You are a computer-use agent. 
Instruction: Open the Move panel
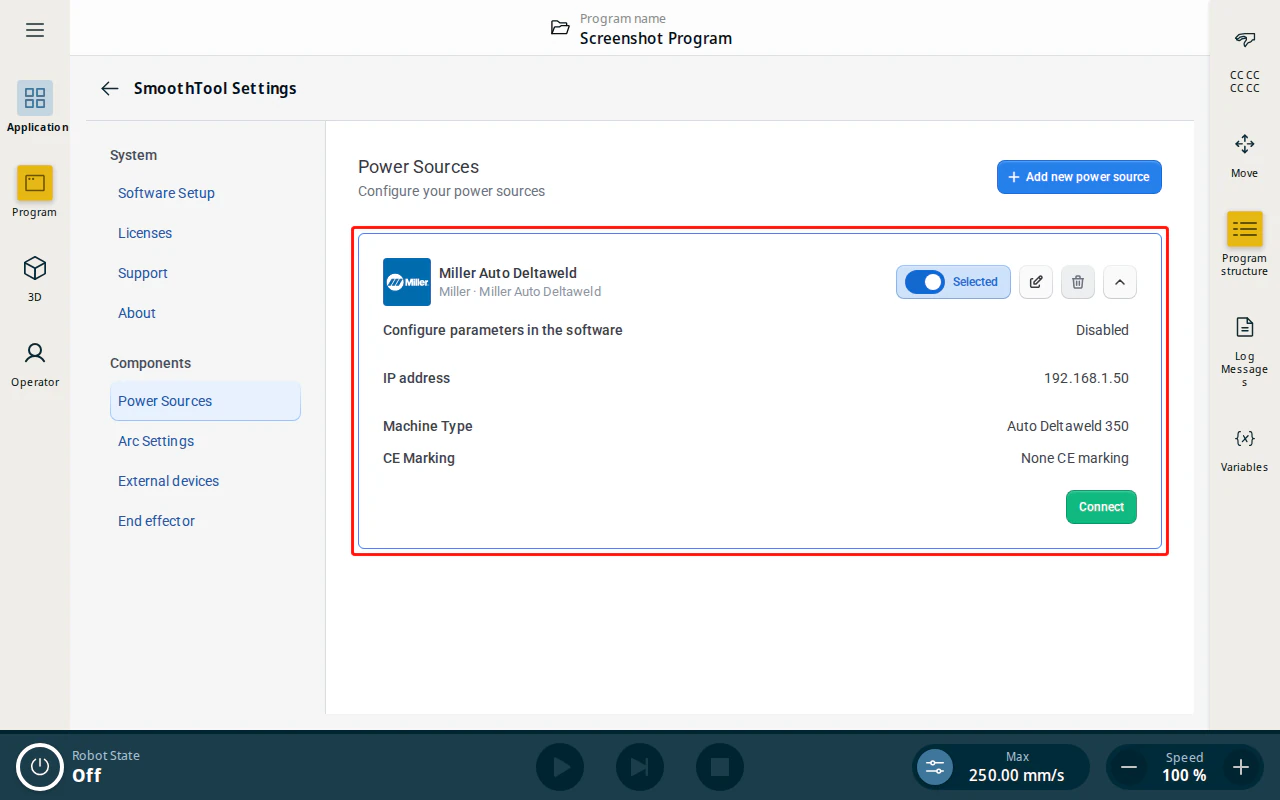tap(1245, 156)
